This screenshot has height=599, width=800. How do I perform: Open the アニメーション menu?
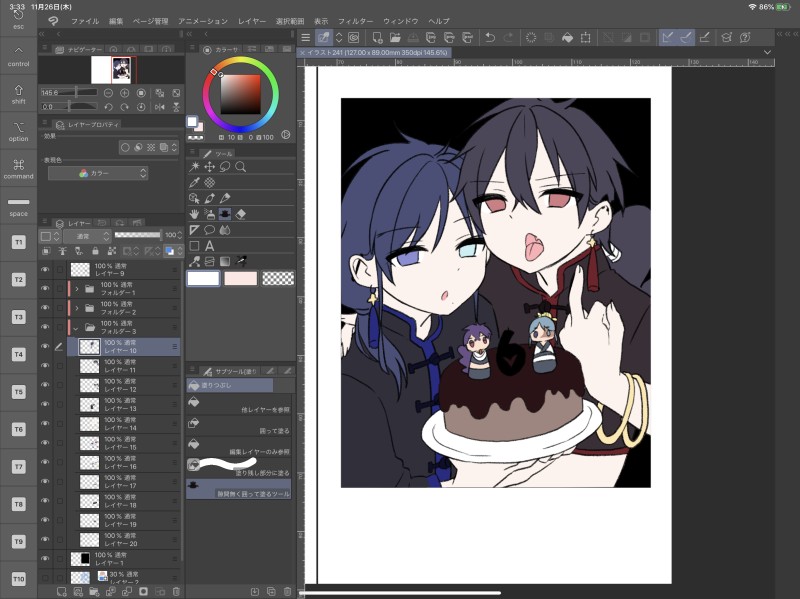[x=203, y=21]
